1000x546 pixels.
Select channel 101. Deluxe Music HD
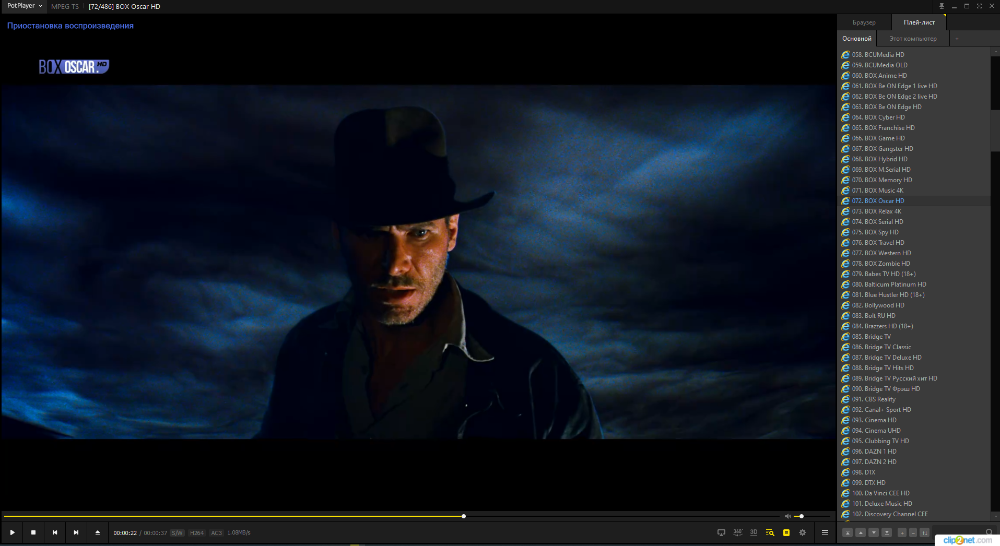[915, 504]
